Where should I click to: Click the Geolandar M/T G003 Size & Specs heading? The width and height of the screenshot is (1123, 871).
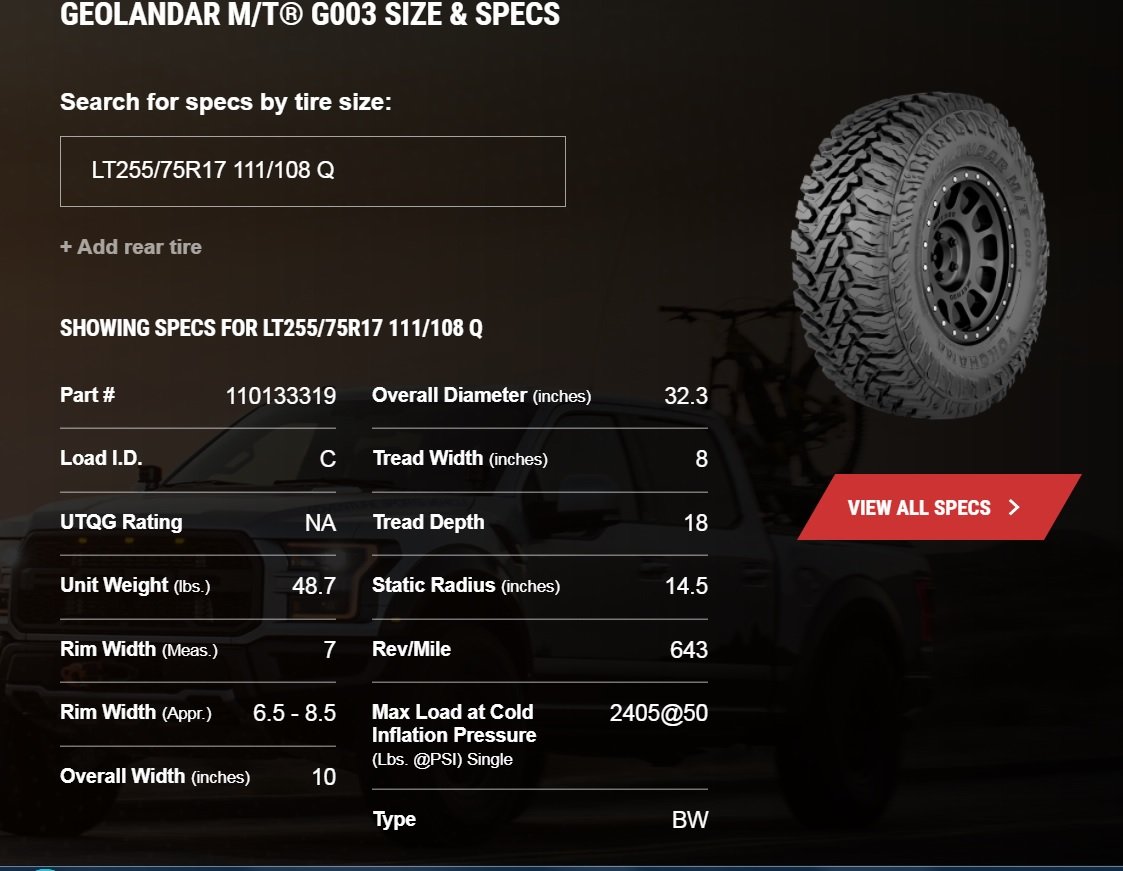coord(310,14)
